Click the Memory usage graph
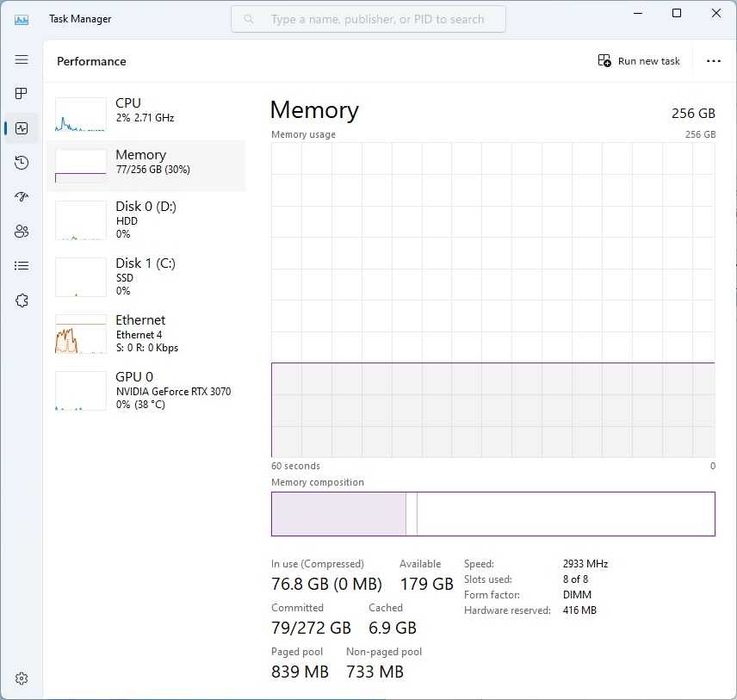Image resolution: width=737 pixels, height=700 pixels. click(x=493, y=300)
